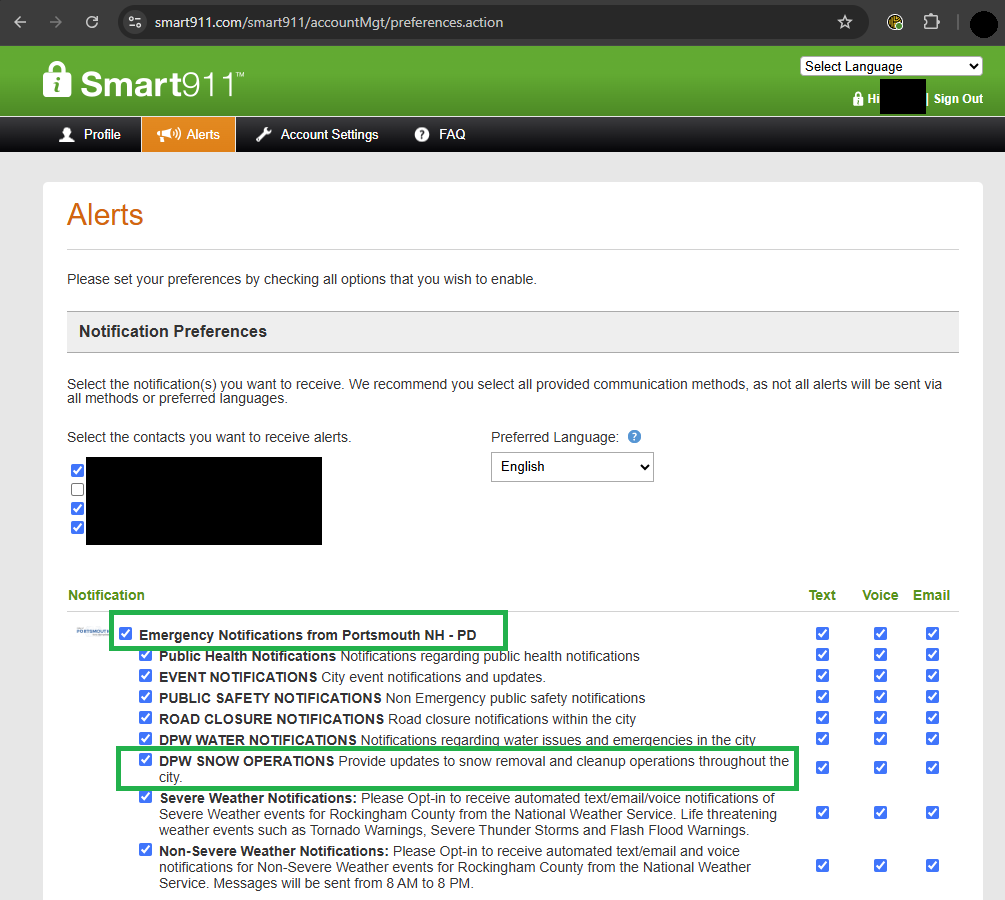Open the FAQ tab

point(440,135)
